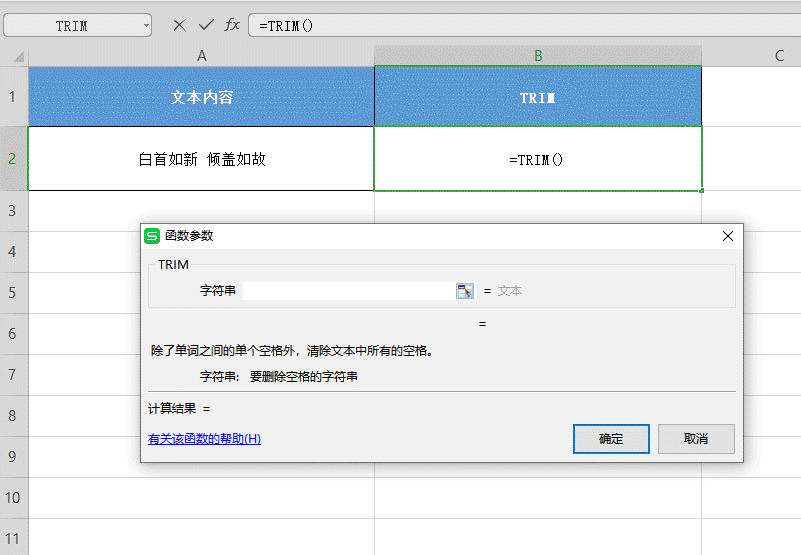Click the select-all corner of the sheet
This screenshot has width=801, height=555.
[13, 56]
